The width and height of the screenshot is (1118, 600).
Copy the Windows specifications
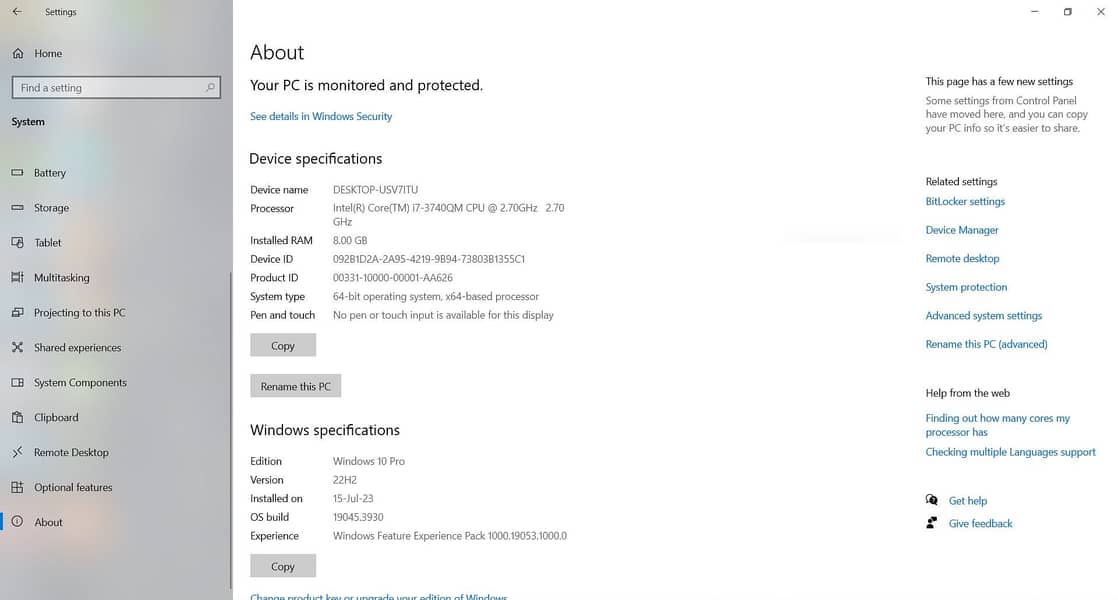283,567
